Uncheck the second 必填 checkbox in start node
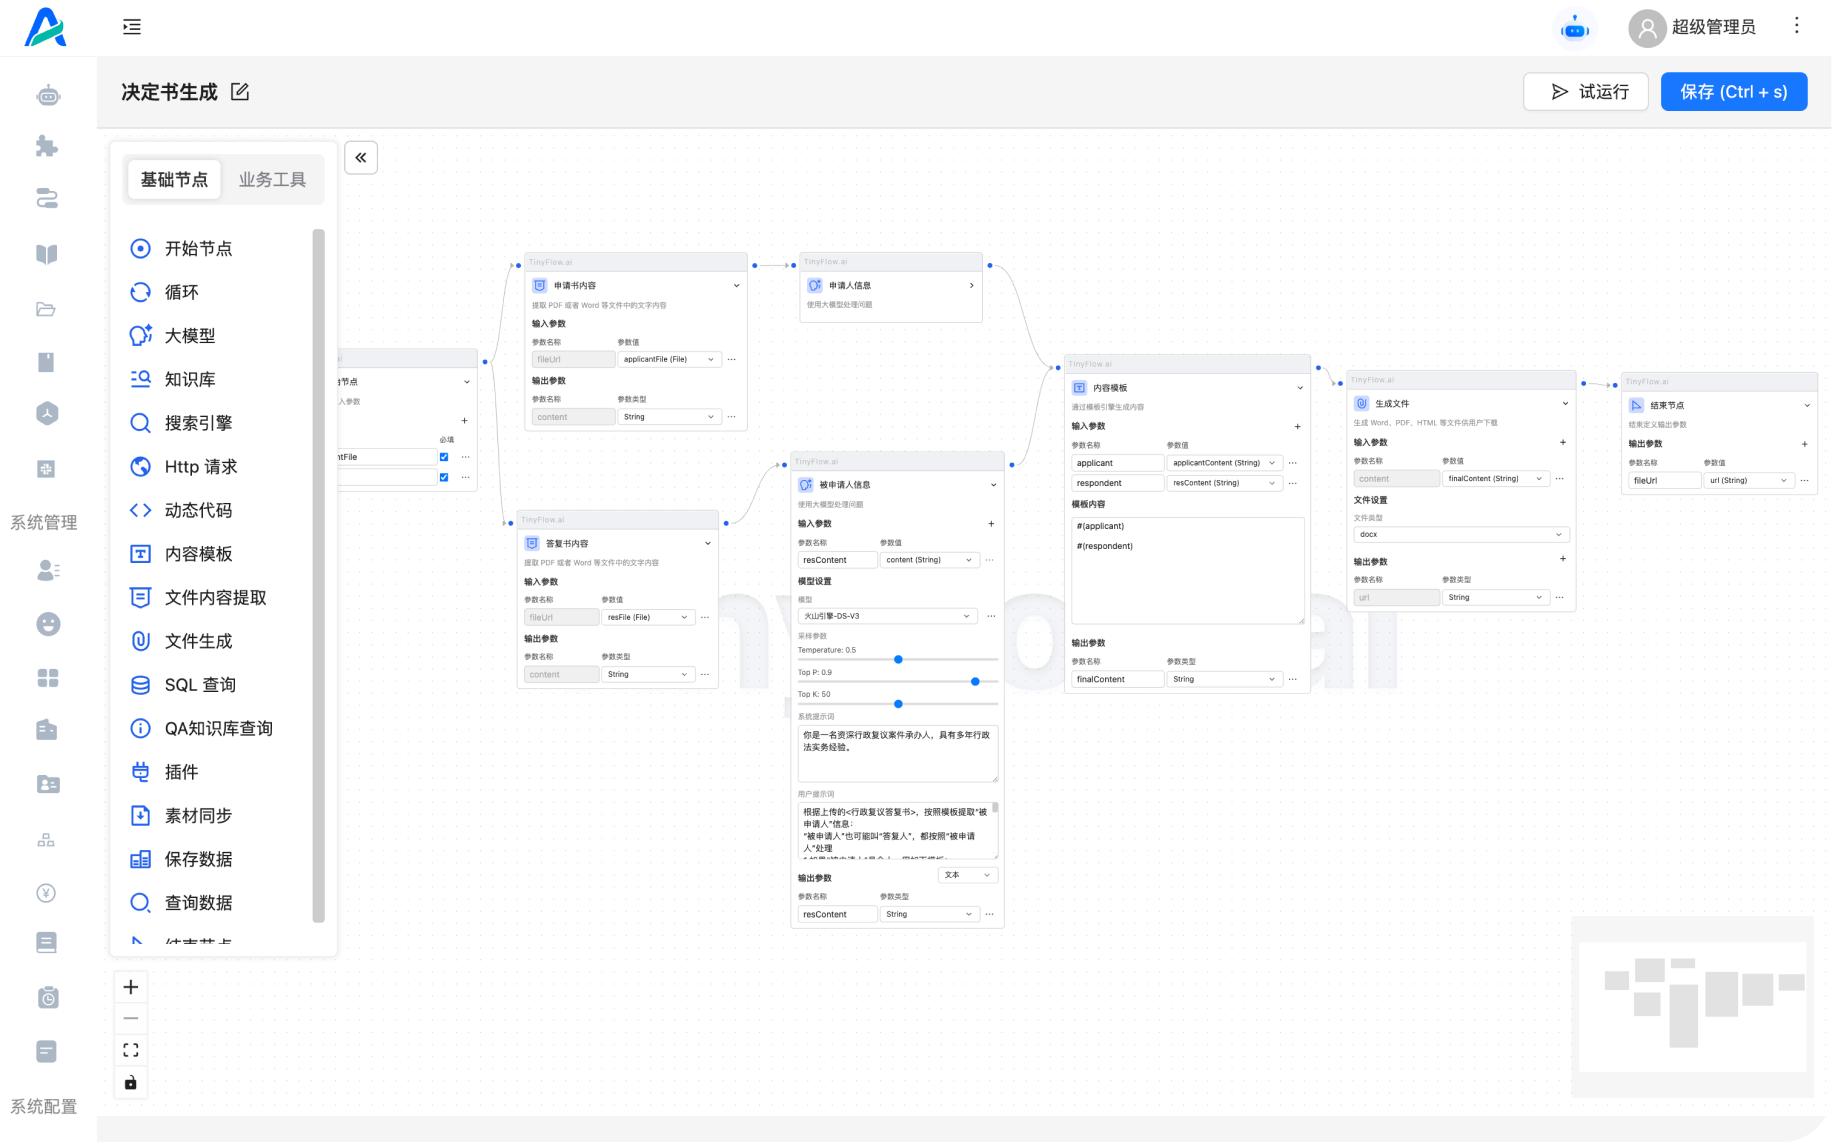 (x=444, y=477)
